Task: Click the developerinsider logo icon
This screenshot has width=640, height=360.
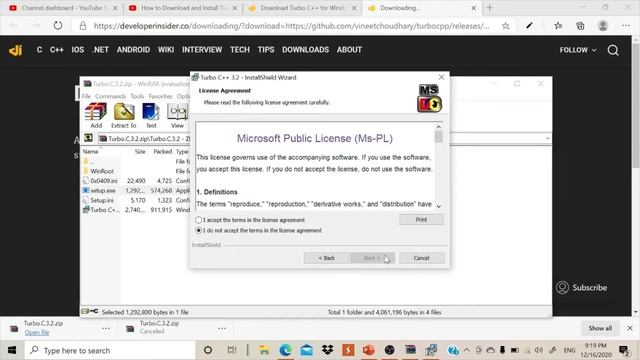Action: [16, 50]
